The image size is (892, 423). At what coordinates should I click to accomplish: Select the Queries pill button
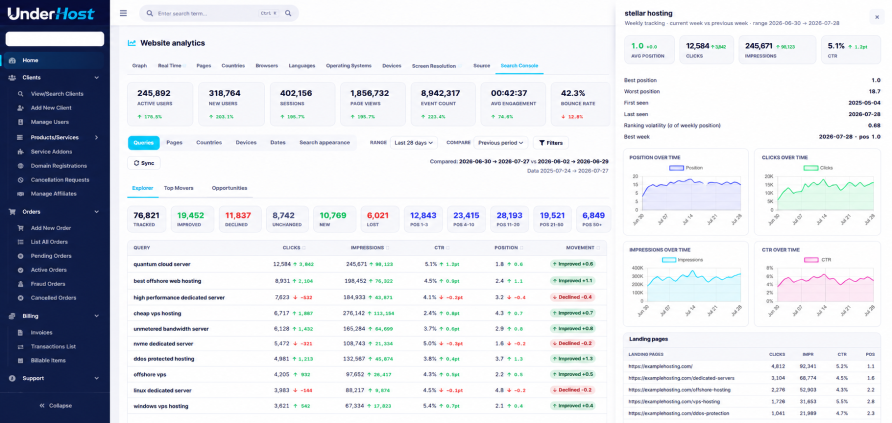point(143,143)
